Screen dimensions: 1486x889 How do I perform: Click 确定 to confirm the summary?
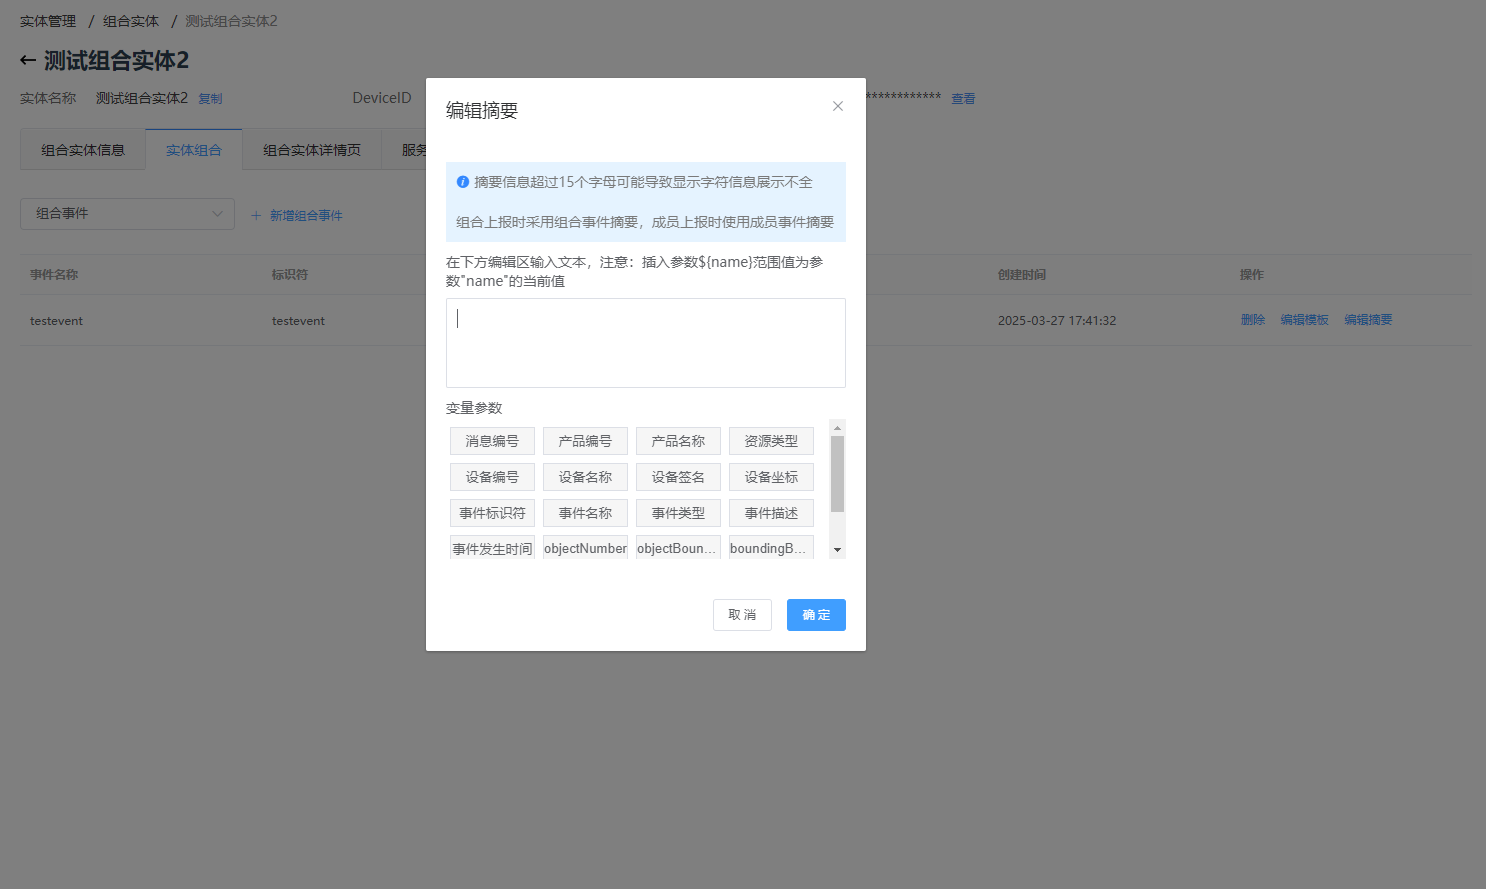pyautogui.click(x=816, y=615)
